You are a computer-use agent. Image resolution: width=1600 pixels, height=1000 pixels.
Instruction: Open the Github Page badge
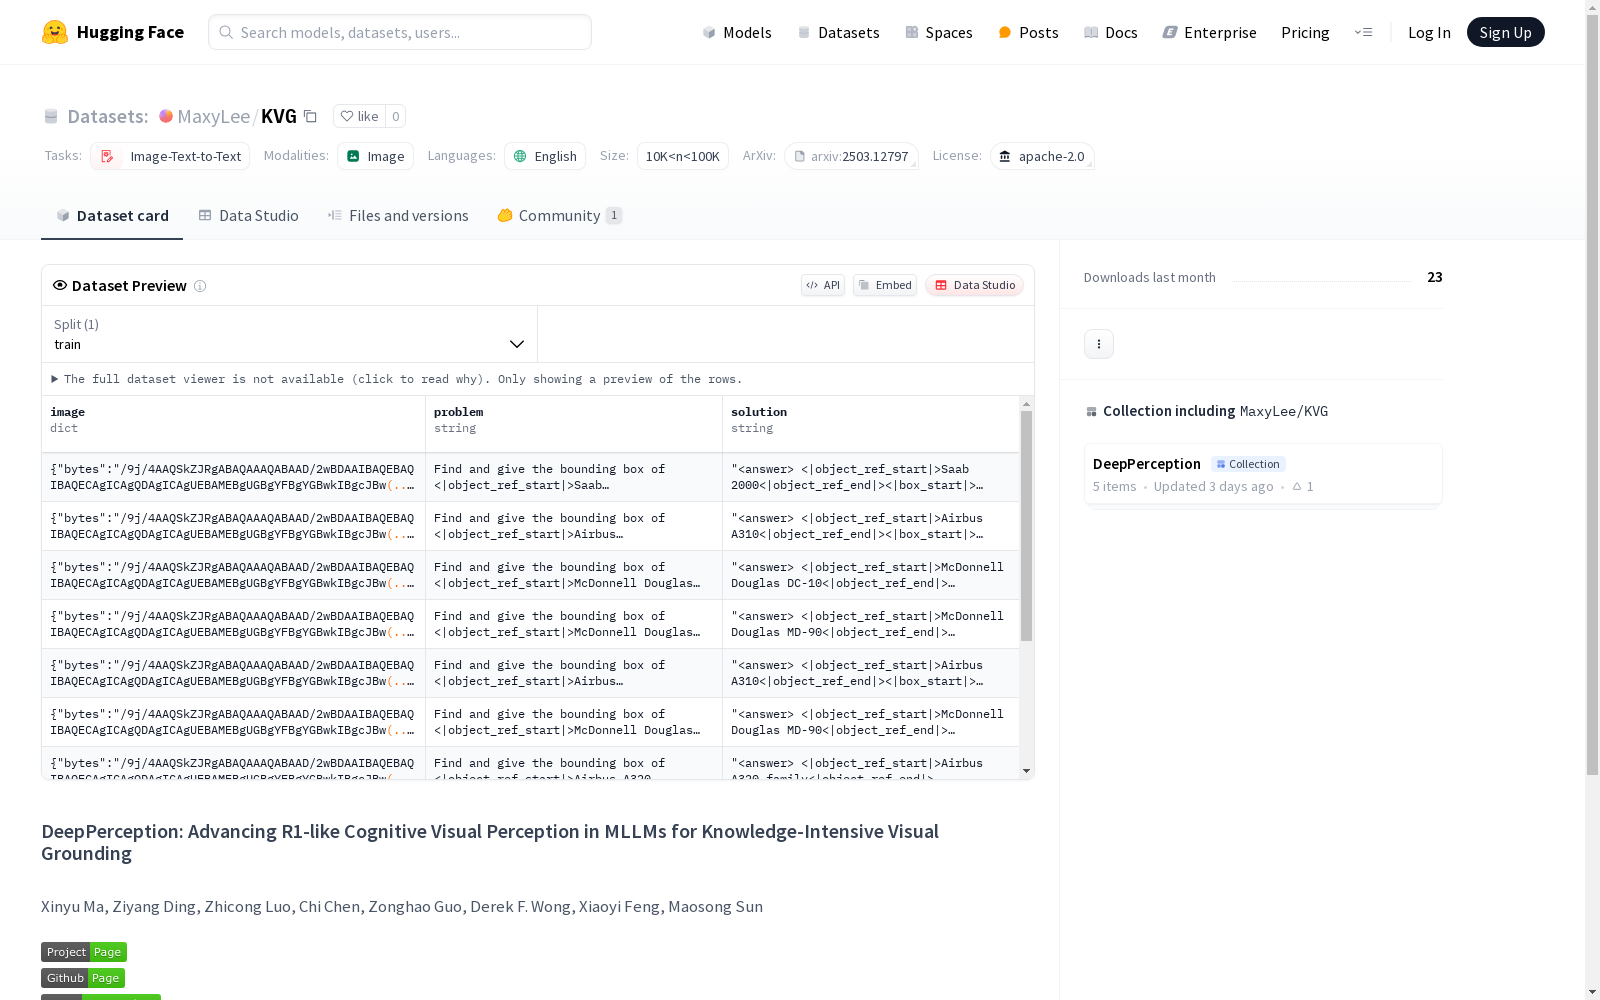coord(83,978)
